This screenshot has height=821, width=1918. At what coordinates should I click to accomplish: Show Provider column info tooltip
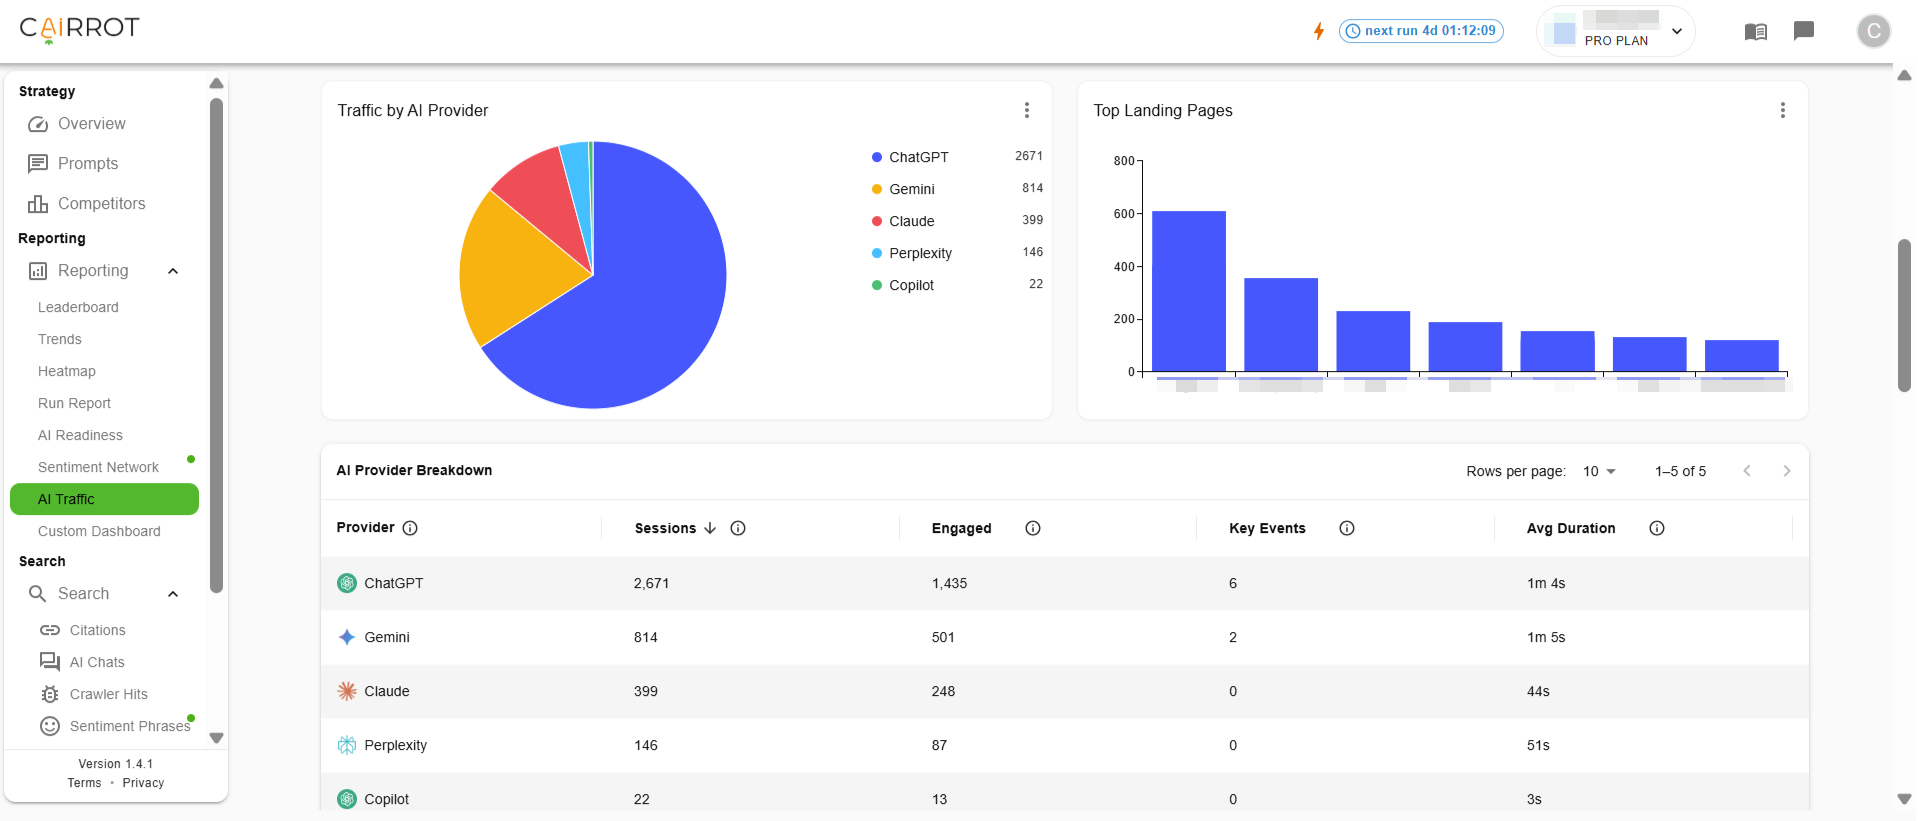click(x=410, y=528)
